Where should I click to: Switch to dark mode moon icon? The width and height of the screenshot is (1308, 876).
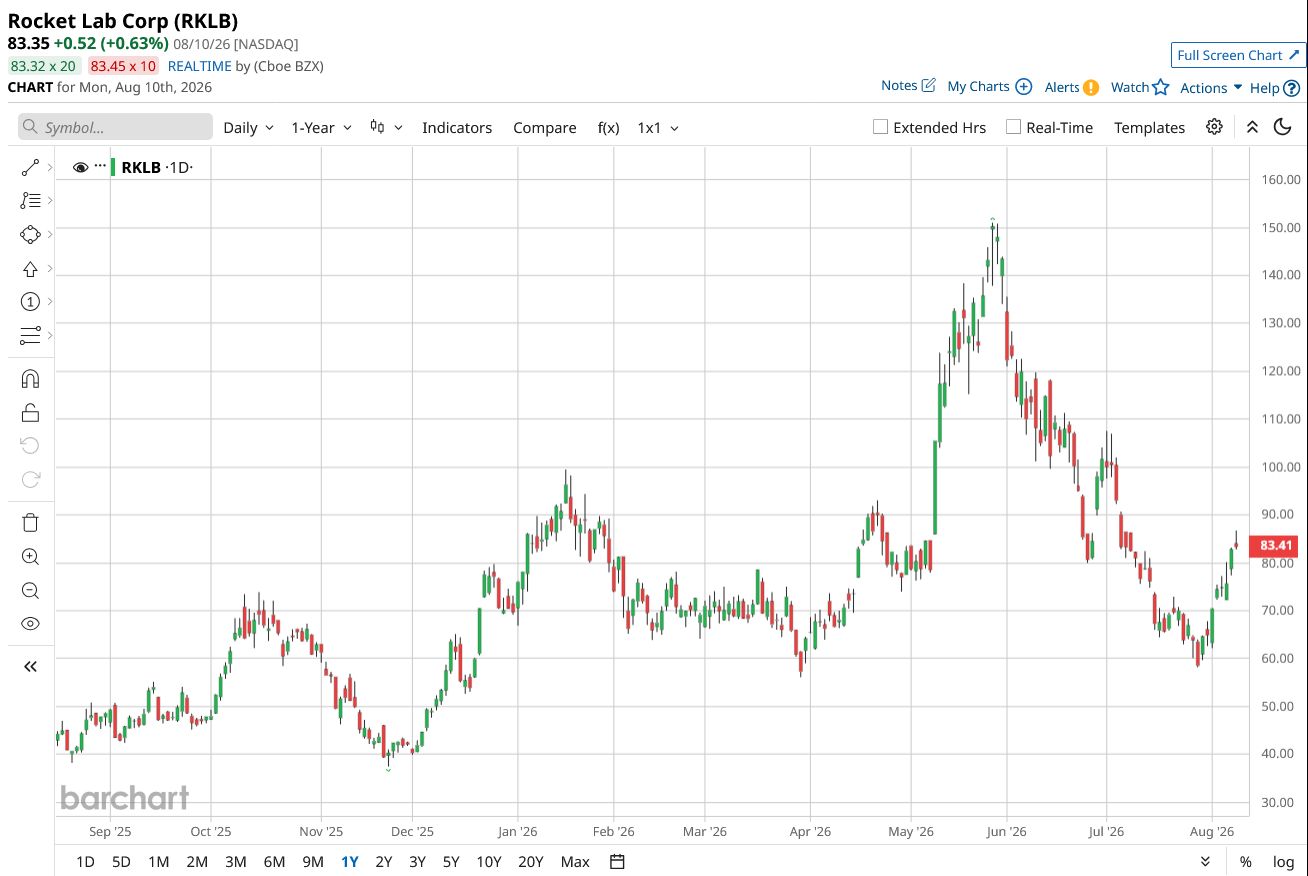click(1282, 127)
